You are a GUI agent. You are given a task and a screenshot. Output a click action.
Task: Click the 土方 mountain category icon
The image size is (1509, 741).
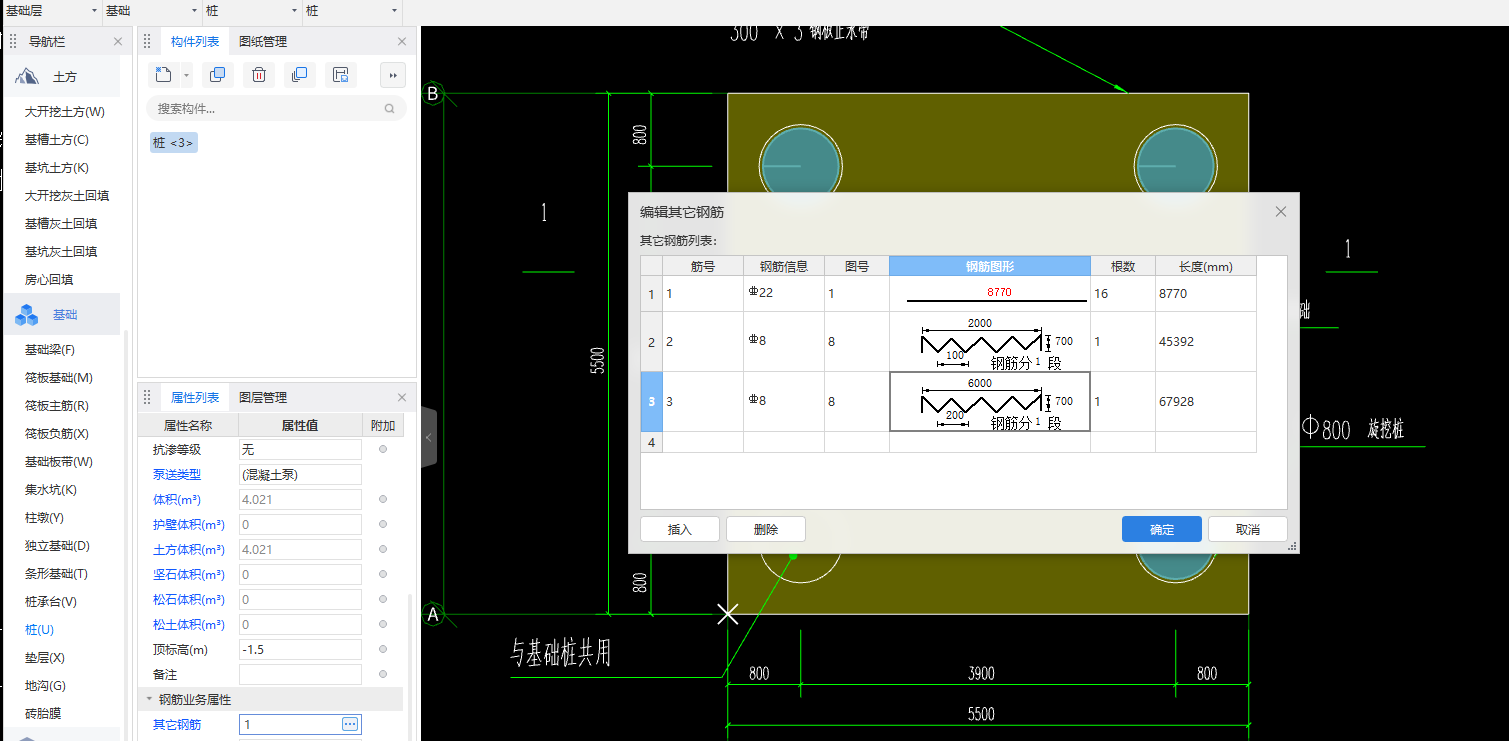pyautogui.click(x=27, y=76)
